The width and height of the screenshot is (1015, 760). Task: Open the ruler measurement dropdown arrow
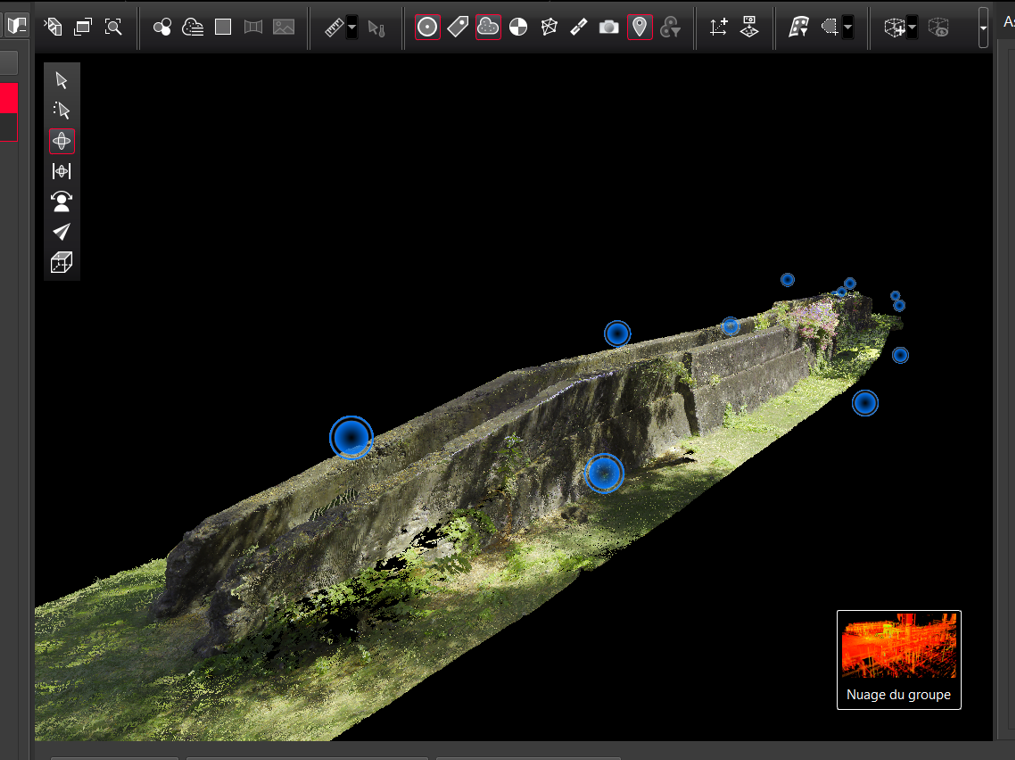coord(352,29)
